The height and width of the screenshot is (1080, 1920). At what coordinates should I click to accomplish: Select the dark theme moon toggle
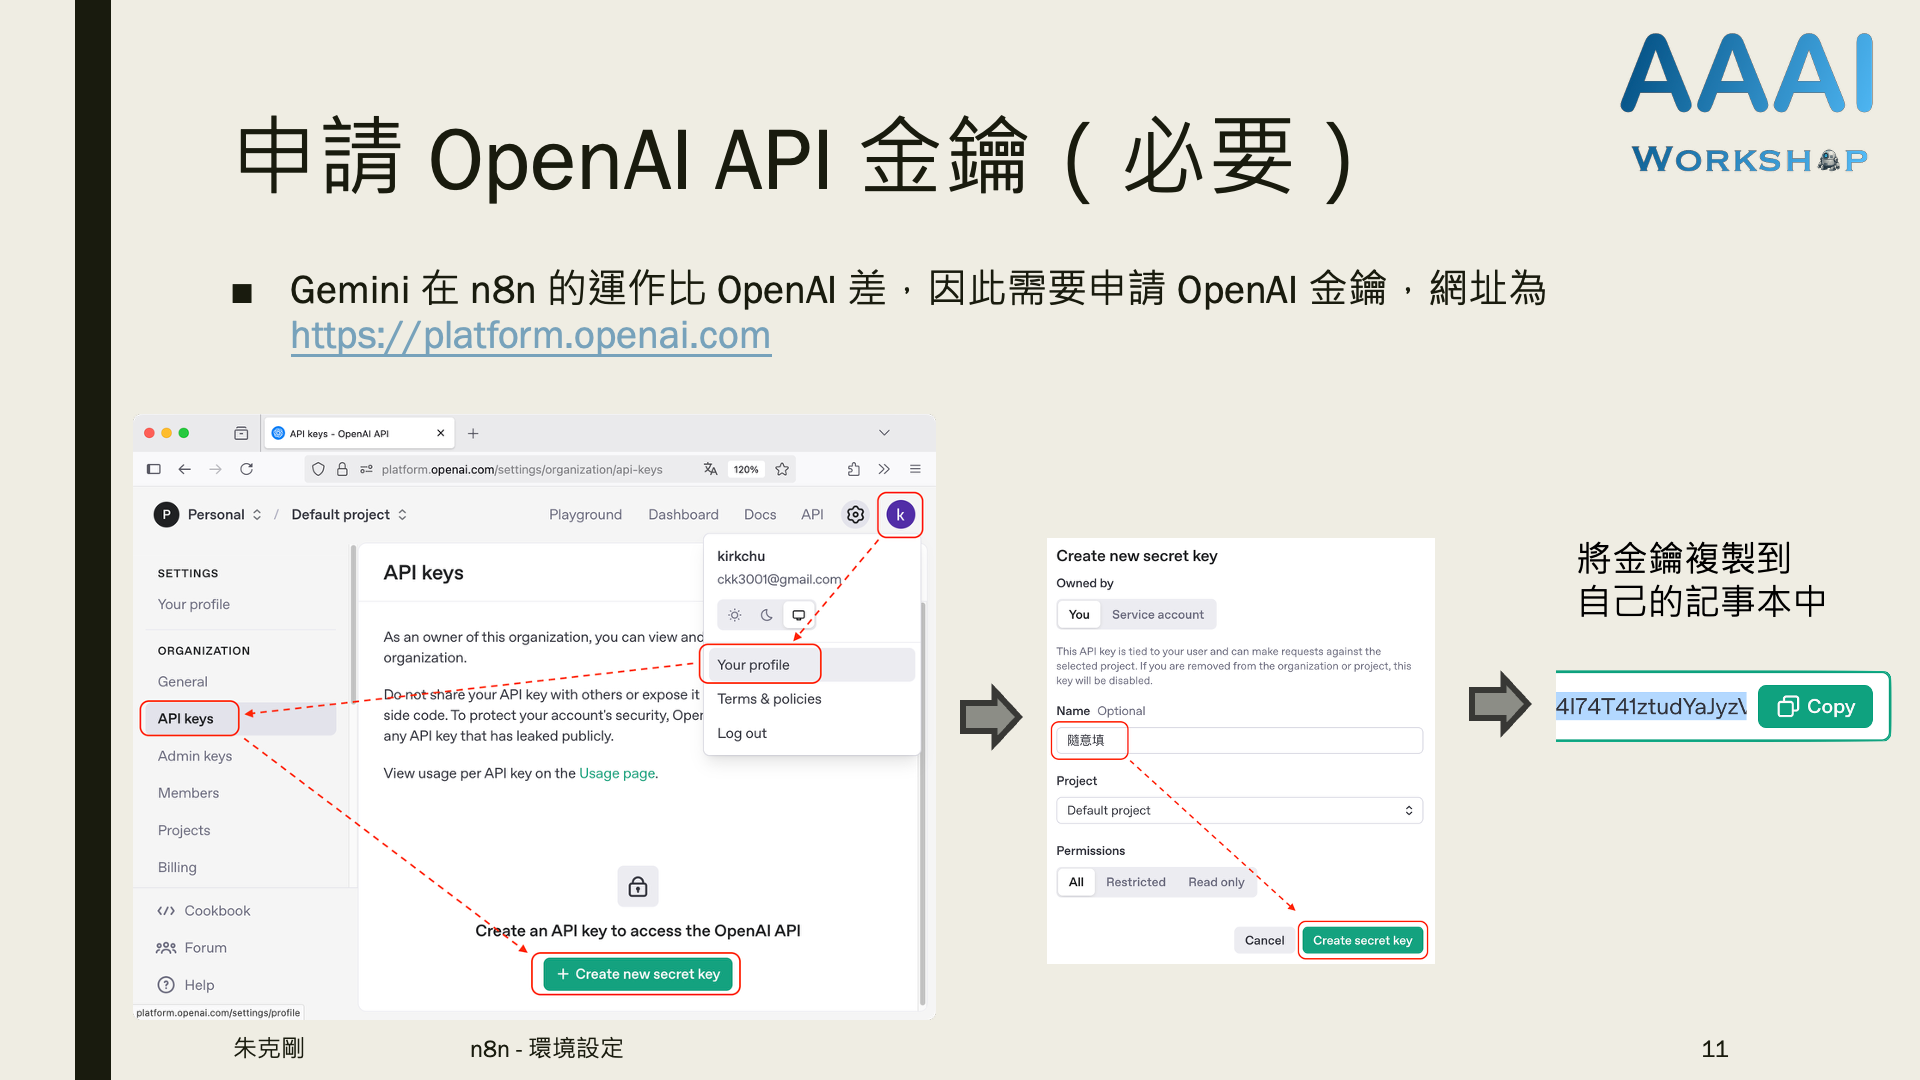[766, 615]
